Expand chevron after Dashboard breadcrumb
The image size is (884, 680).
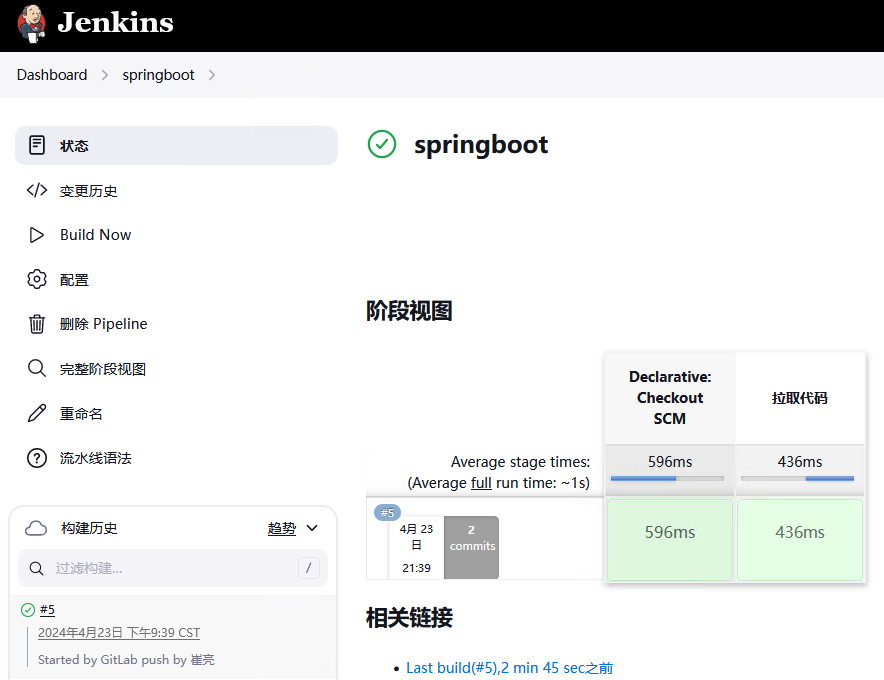(105, 75)
